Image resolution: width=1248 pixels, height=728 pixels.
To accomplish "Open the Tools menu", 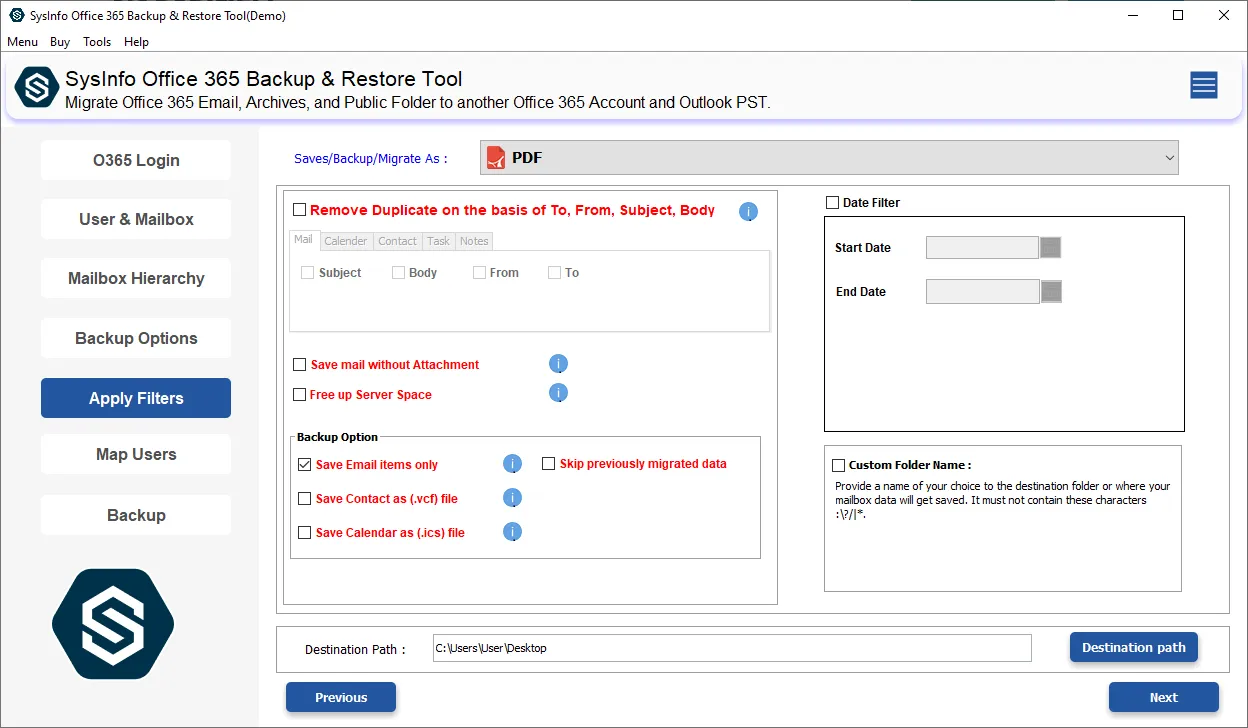I will 97,42.
